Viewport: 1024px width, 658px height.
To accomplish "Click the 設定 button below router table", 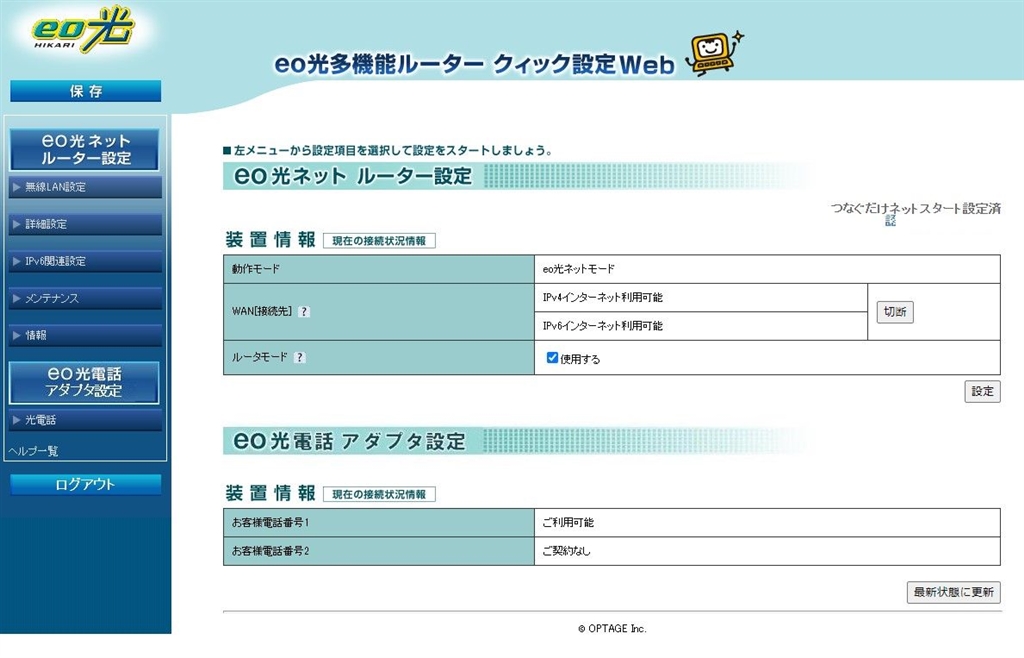I will coord(982,392).
